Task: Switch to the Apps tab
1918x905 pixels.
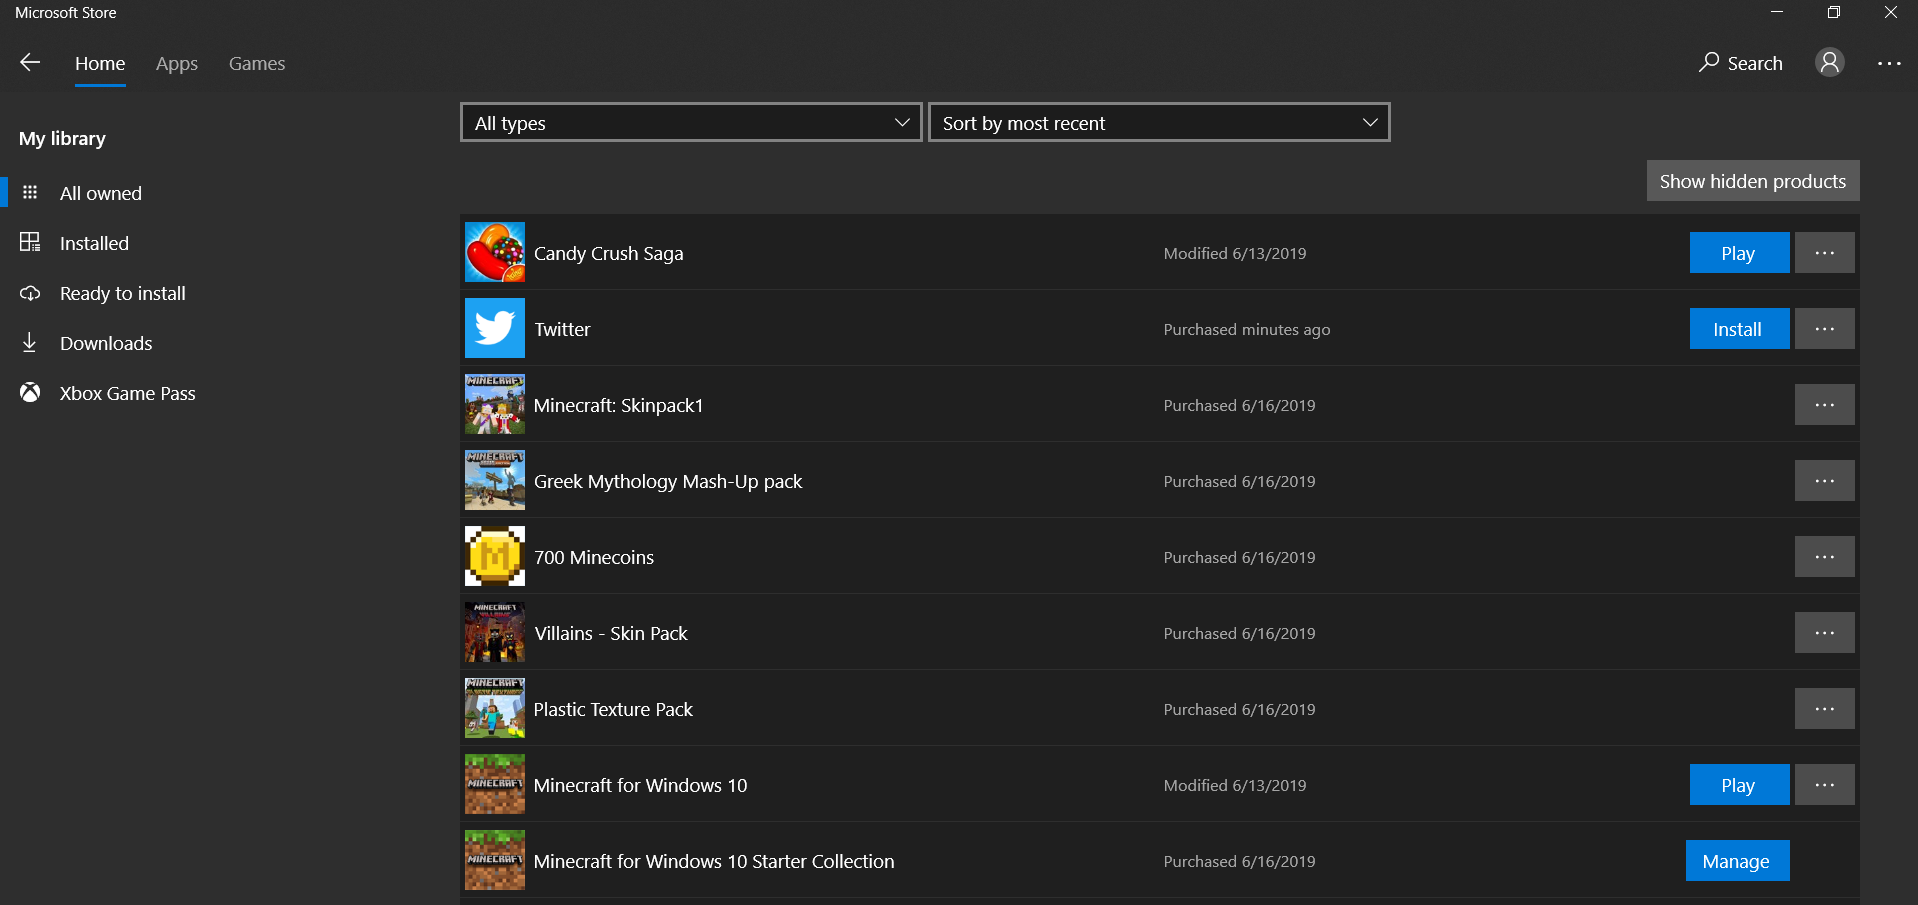Action: click(177, 64)
